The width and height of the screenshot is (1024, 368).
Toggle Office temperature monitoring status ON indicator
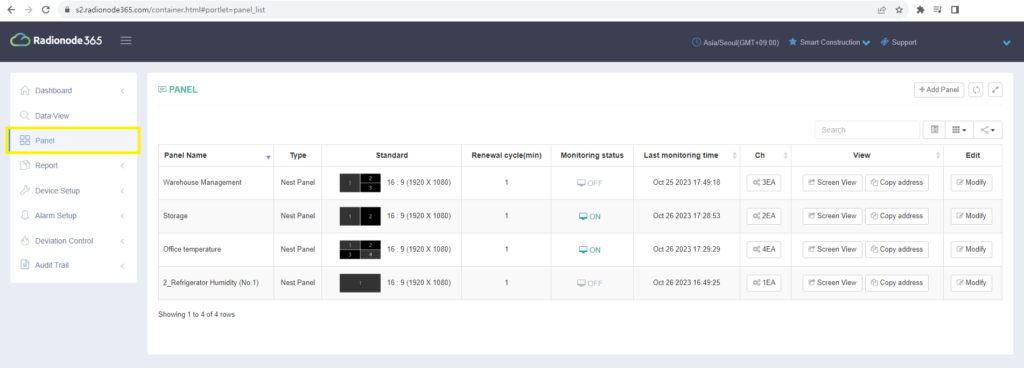click(x=590, y=250)
